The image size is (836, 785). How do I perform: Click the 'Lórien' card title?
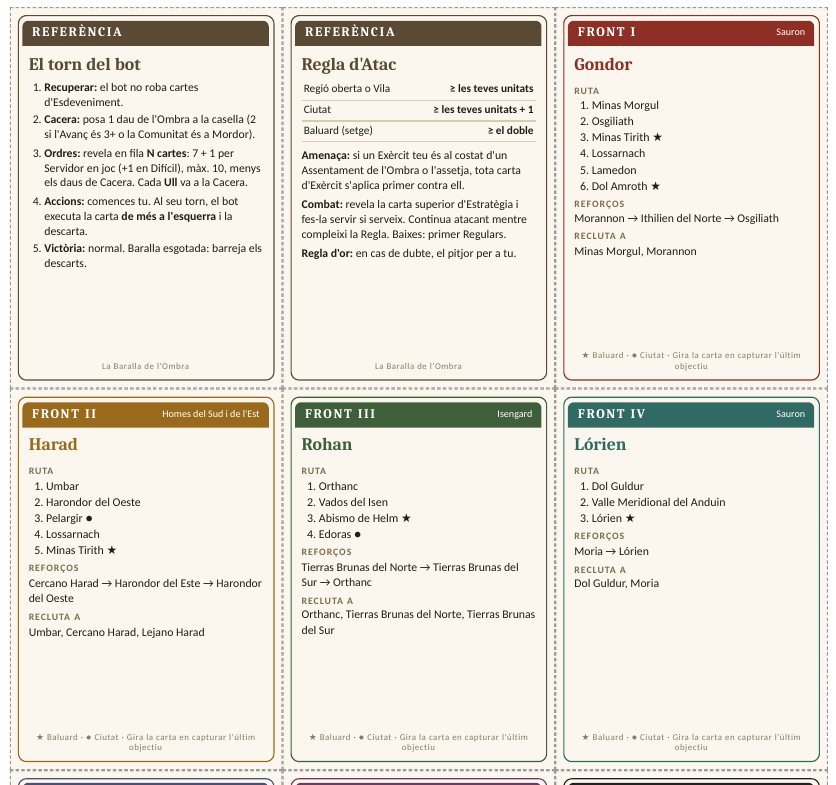click(600, 444)
